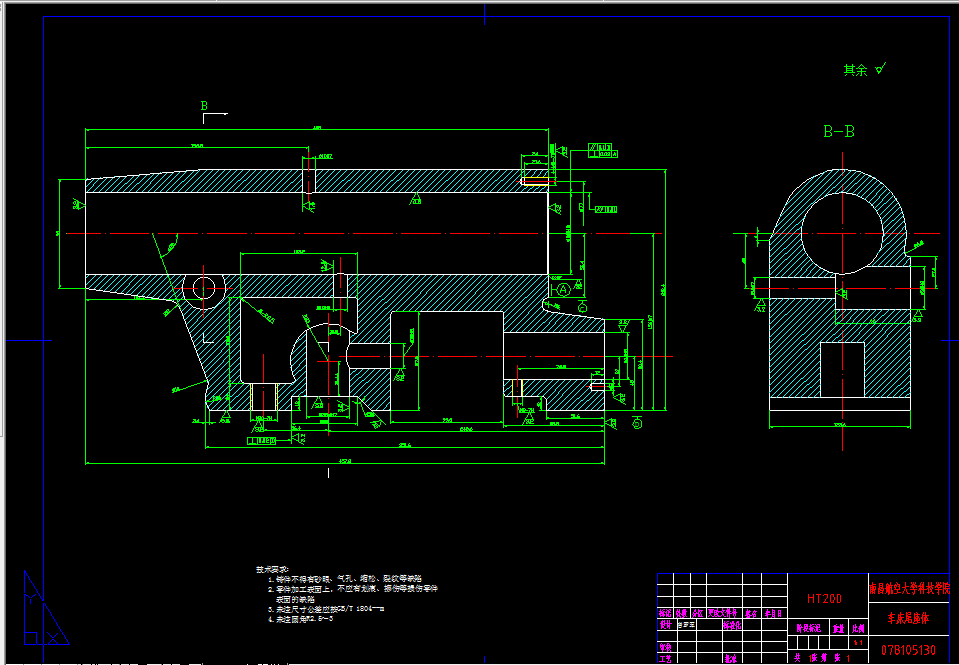The image size is (959, 665).
Task: Click the 分区 title block cell
Action: (697, 613)
